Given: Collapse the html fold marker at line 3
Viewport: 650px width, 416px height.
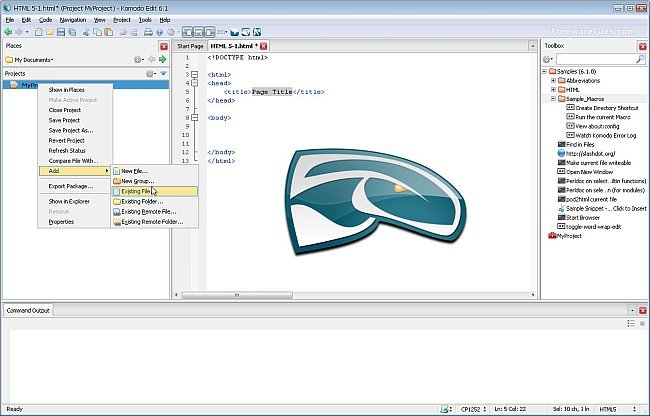Looking at the screenshot, I should coord(194,75).
